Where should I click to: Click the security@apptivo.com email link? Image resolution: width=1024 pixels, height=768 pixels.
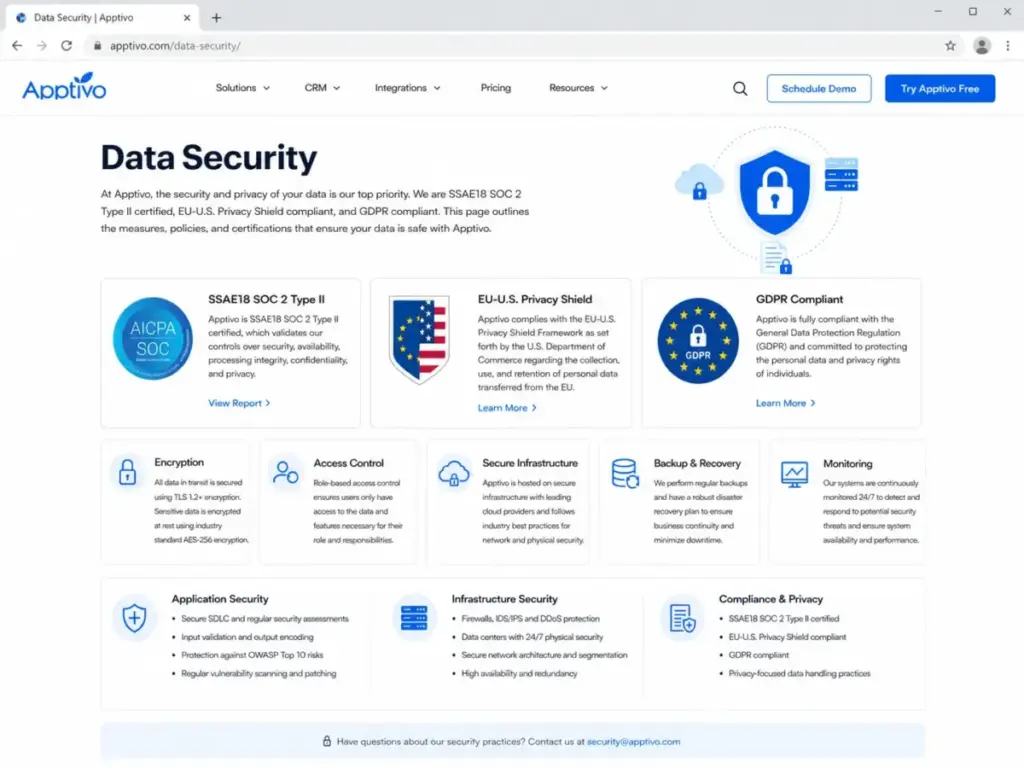click(633, 741)
